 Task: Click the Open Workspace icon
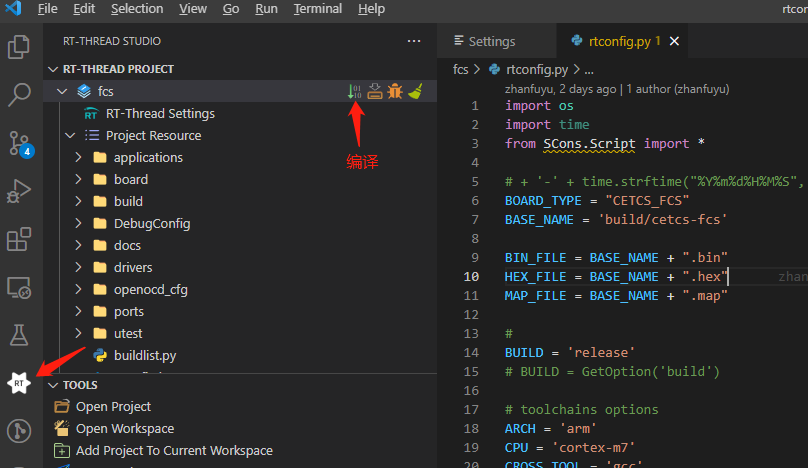62,428
